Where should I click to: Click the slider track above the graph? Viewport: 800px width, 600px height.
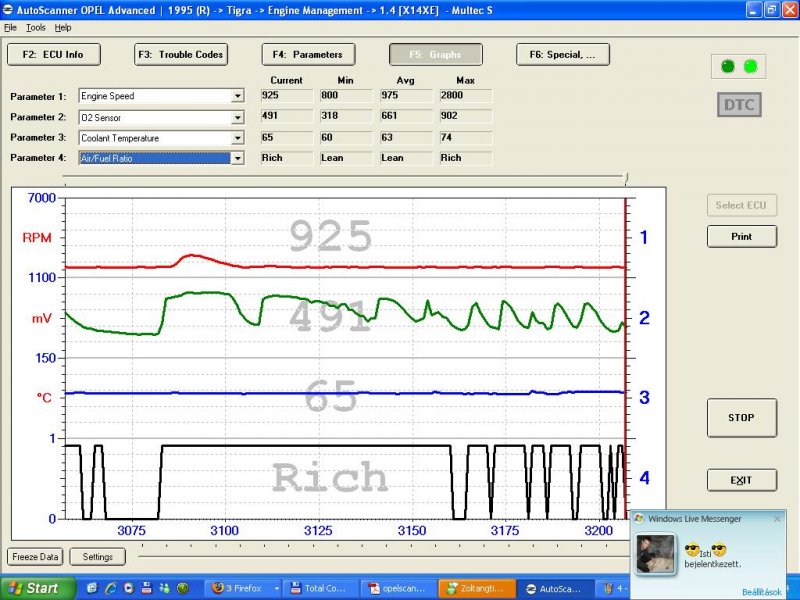[x=344, y=177]
